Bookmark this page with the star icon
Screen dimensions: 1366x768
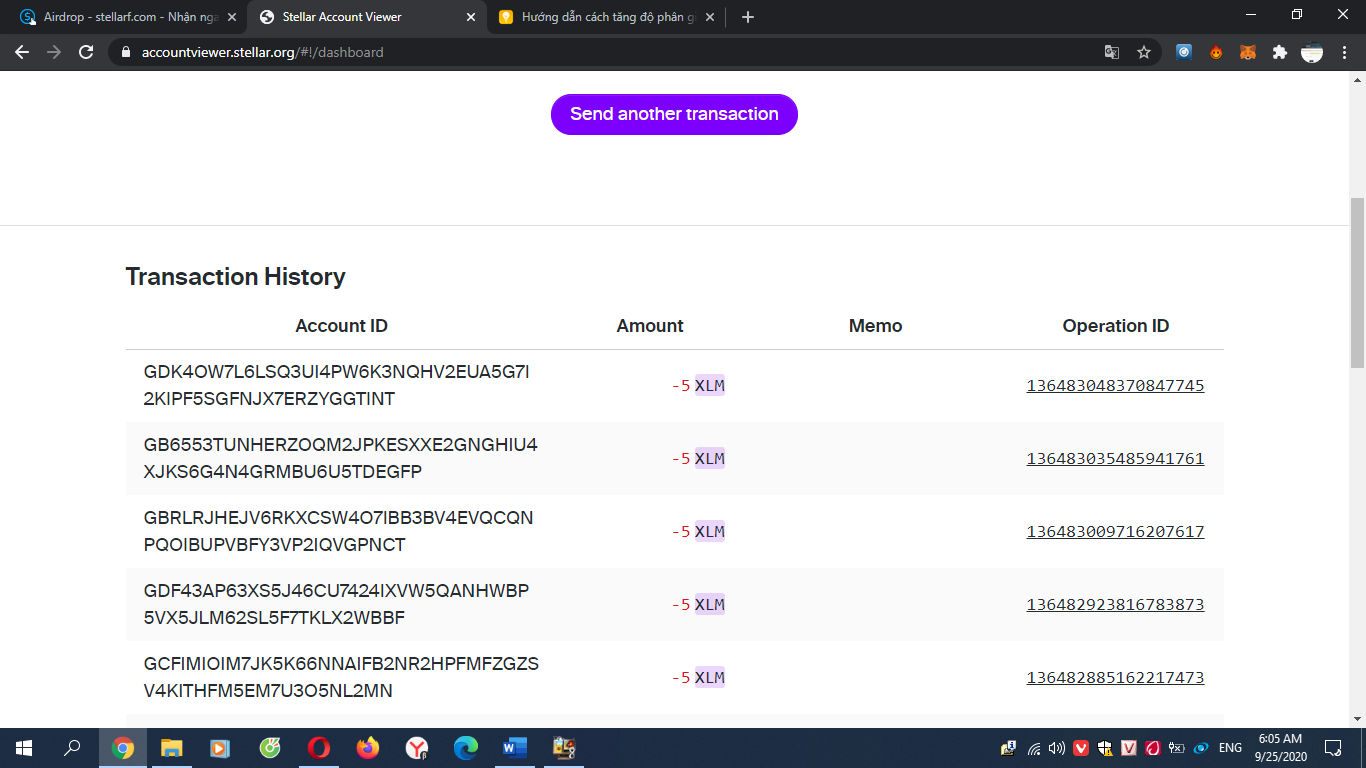point(1144,52)
